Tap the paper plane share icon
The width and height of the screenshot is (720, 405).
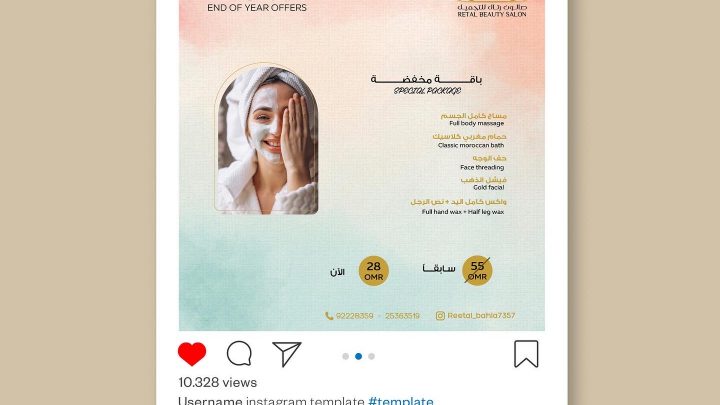click(x=287, y=354)
